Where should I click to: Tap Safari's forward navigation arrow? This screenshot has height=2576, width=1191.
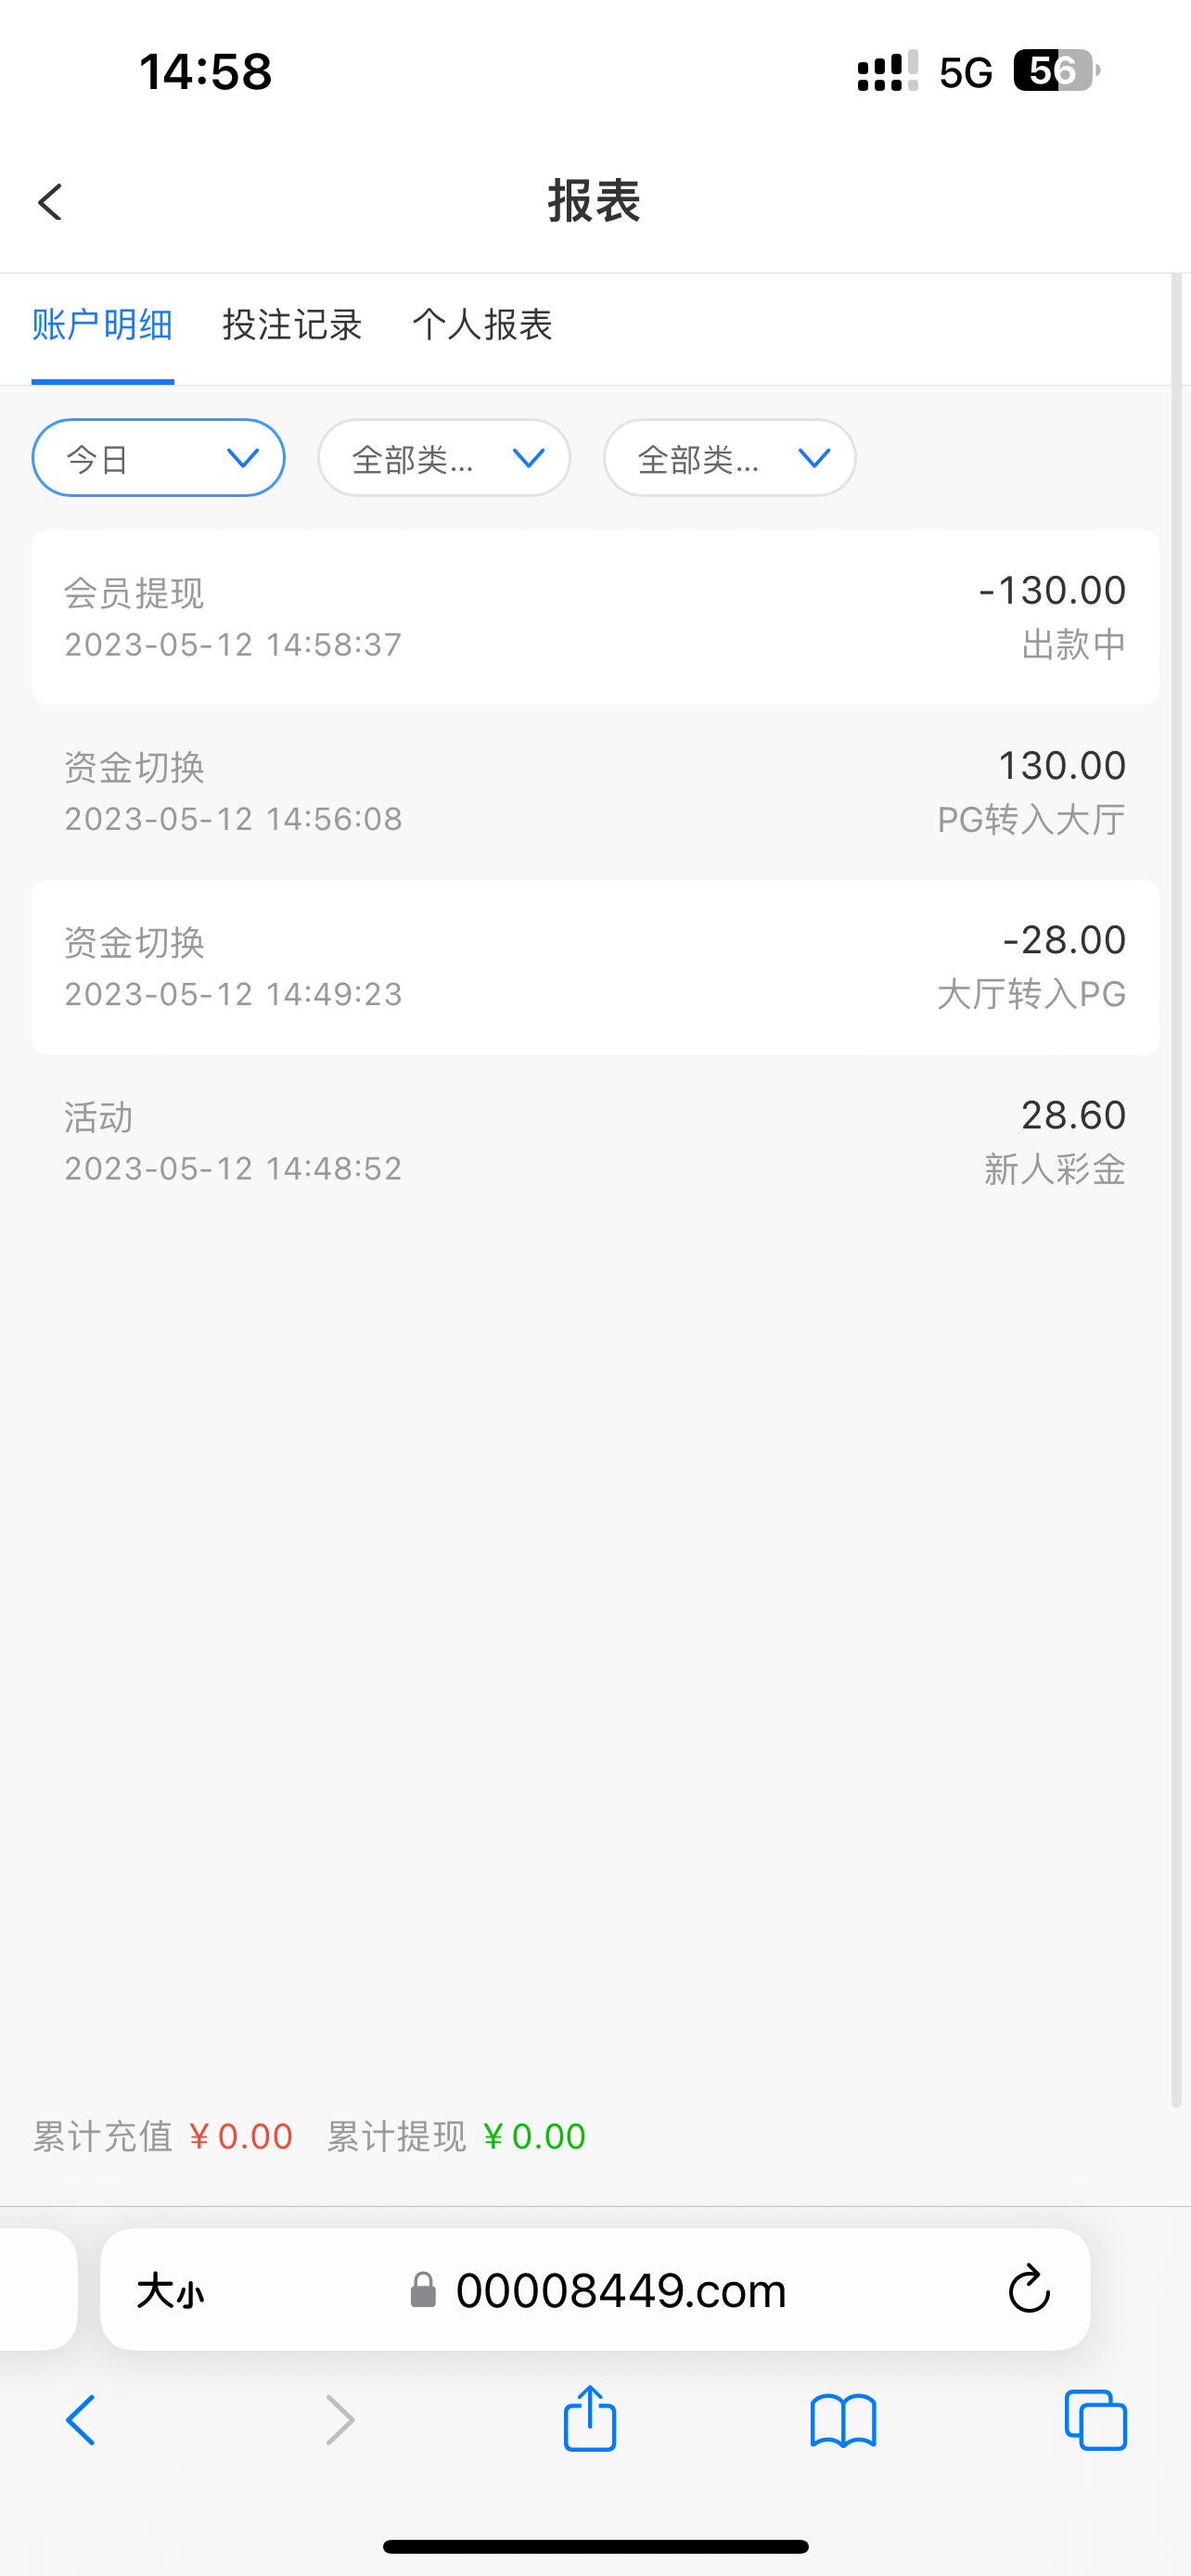[x=340, y=2421]
